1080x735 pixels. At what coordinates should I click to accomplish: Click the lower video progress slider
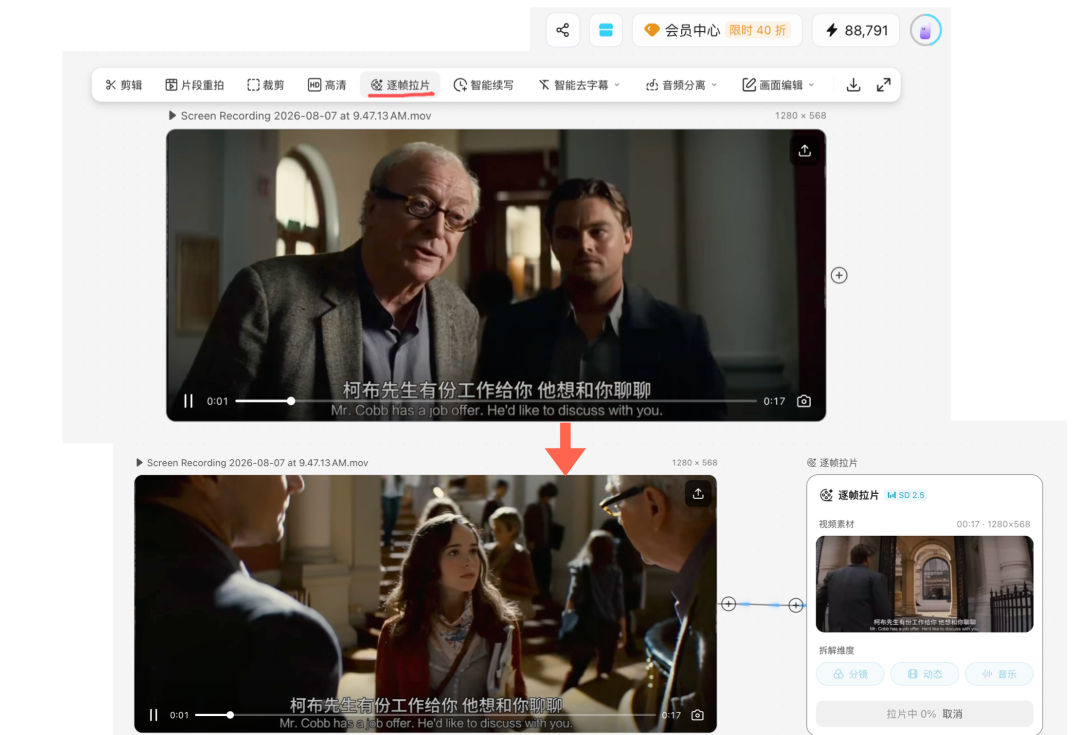point(426,715)
